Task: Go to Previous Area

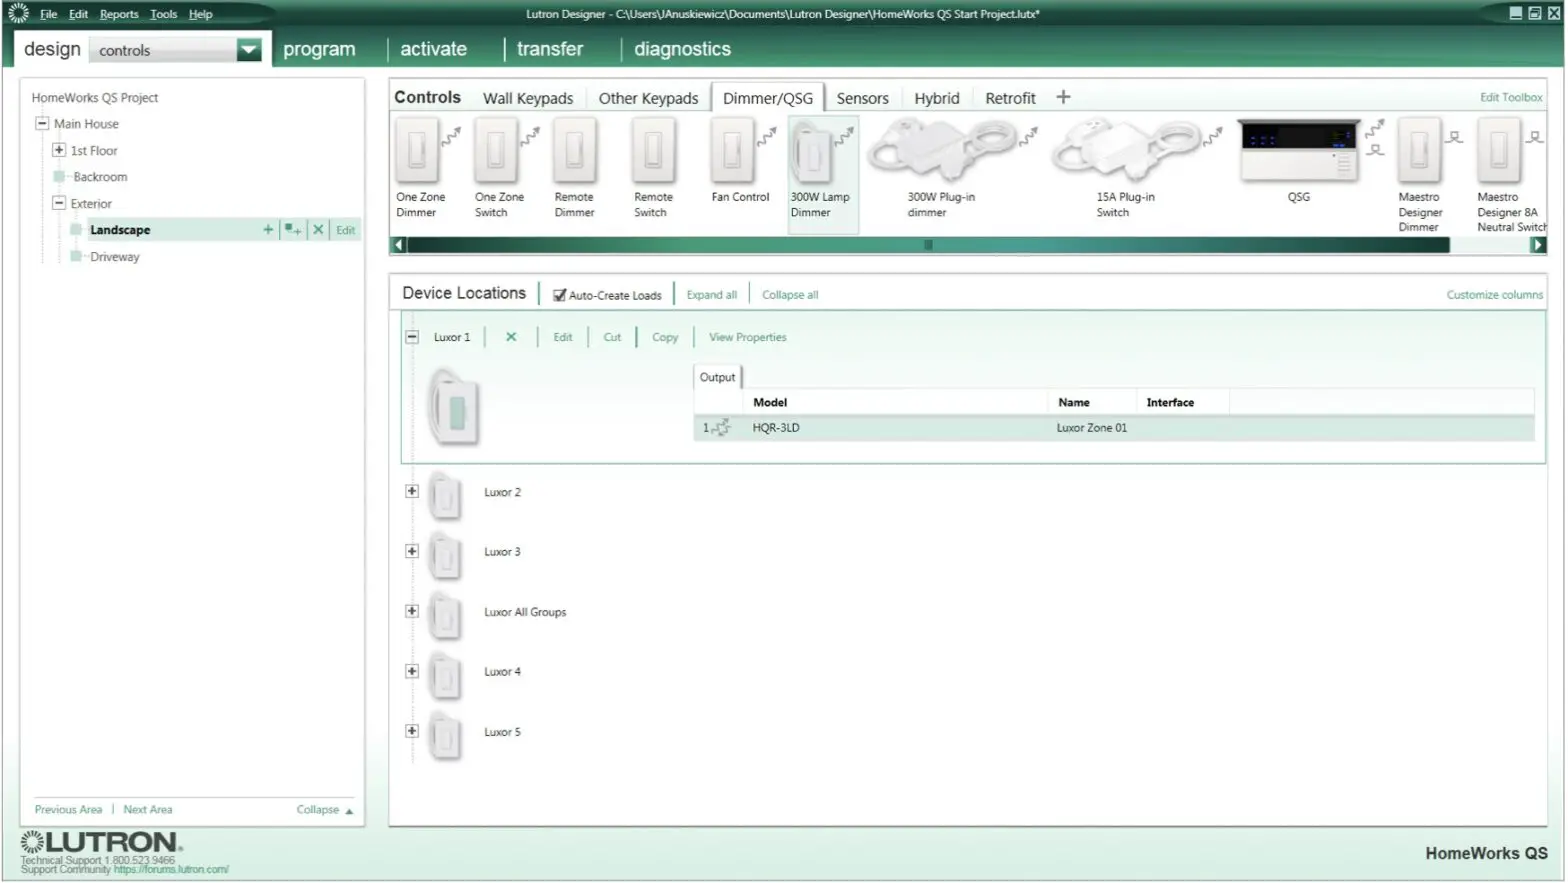Action: click(68, 810)
